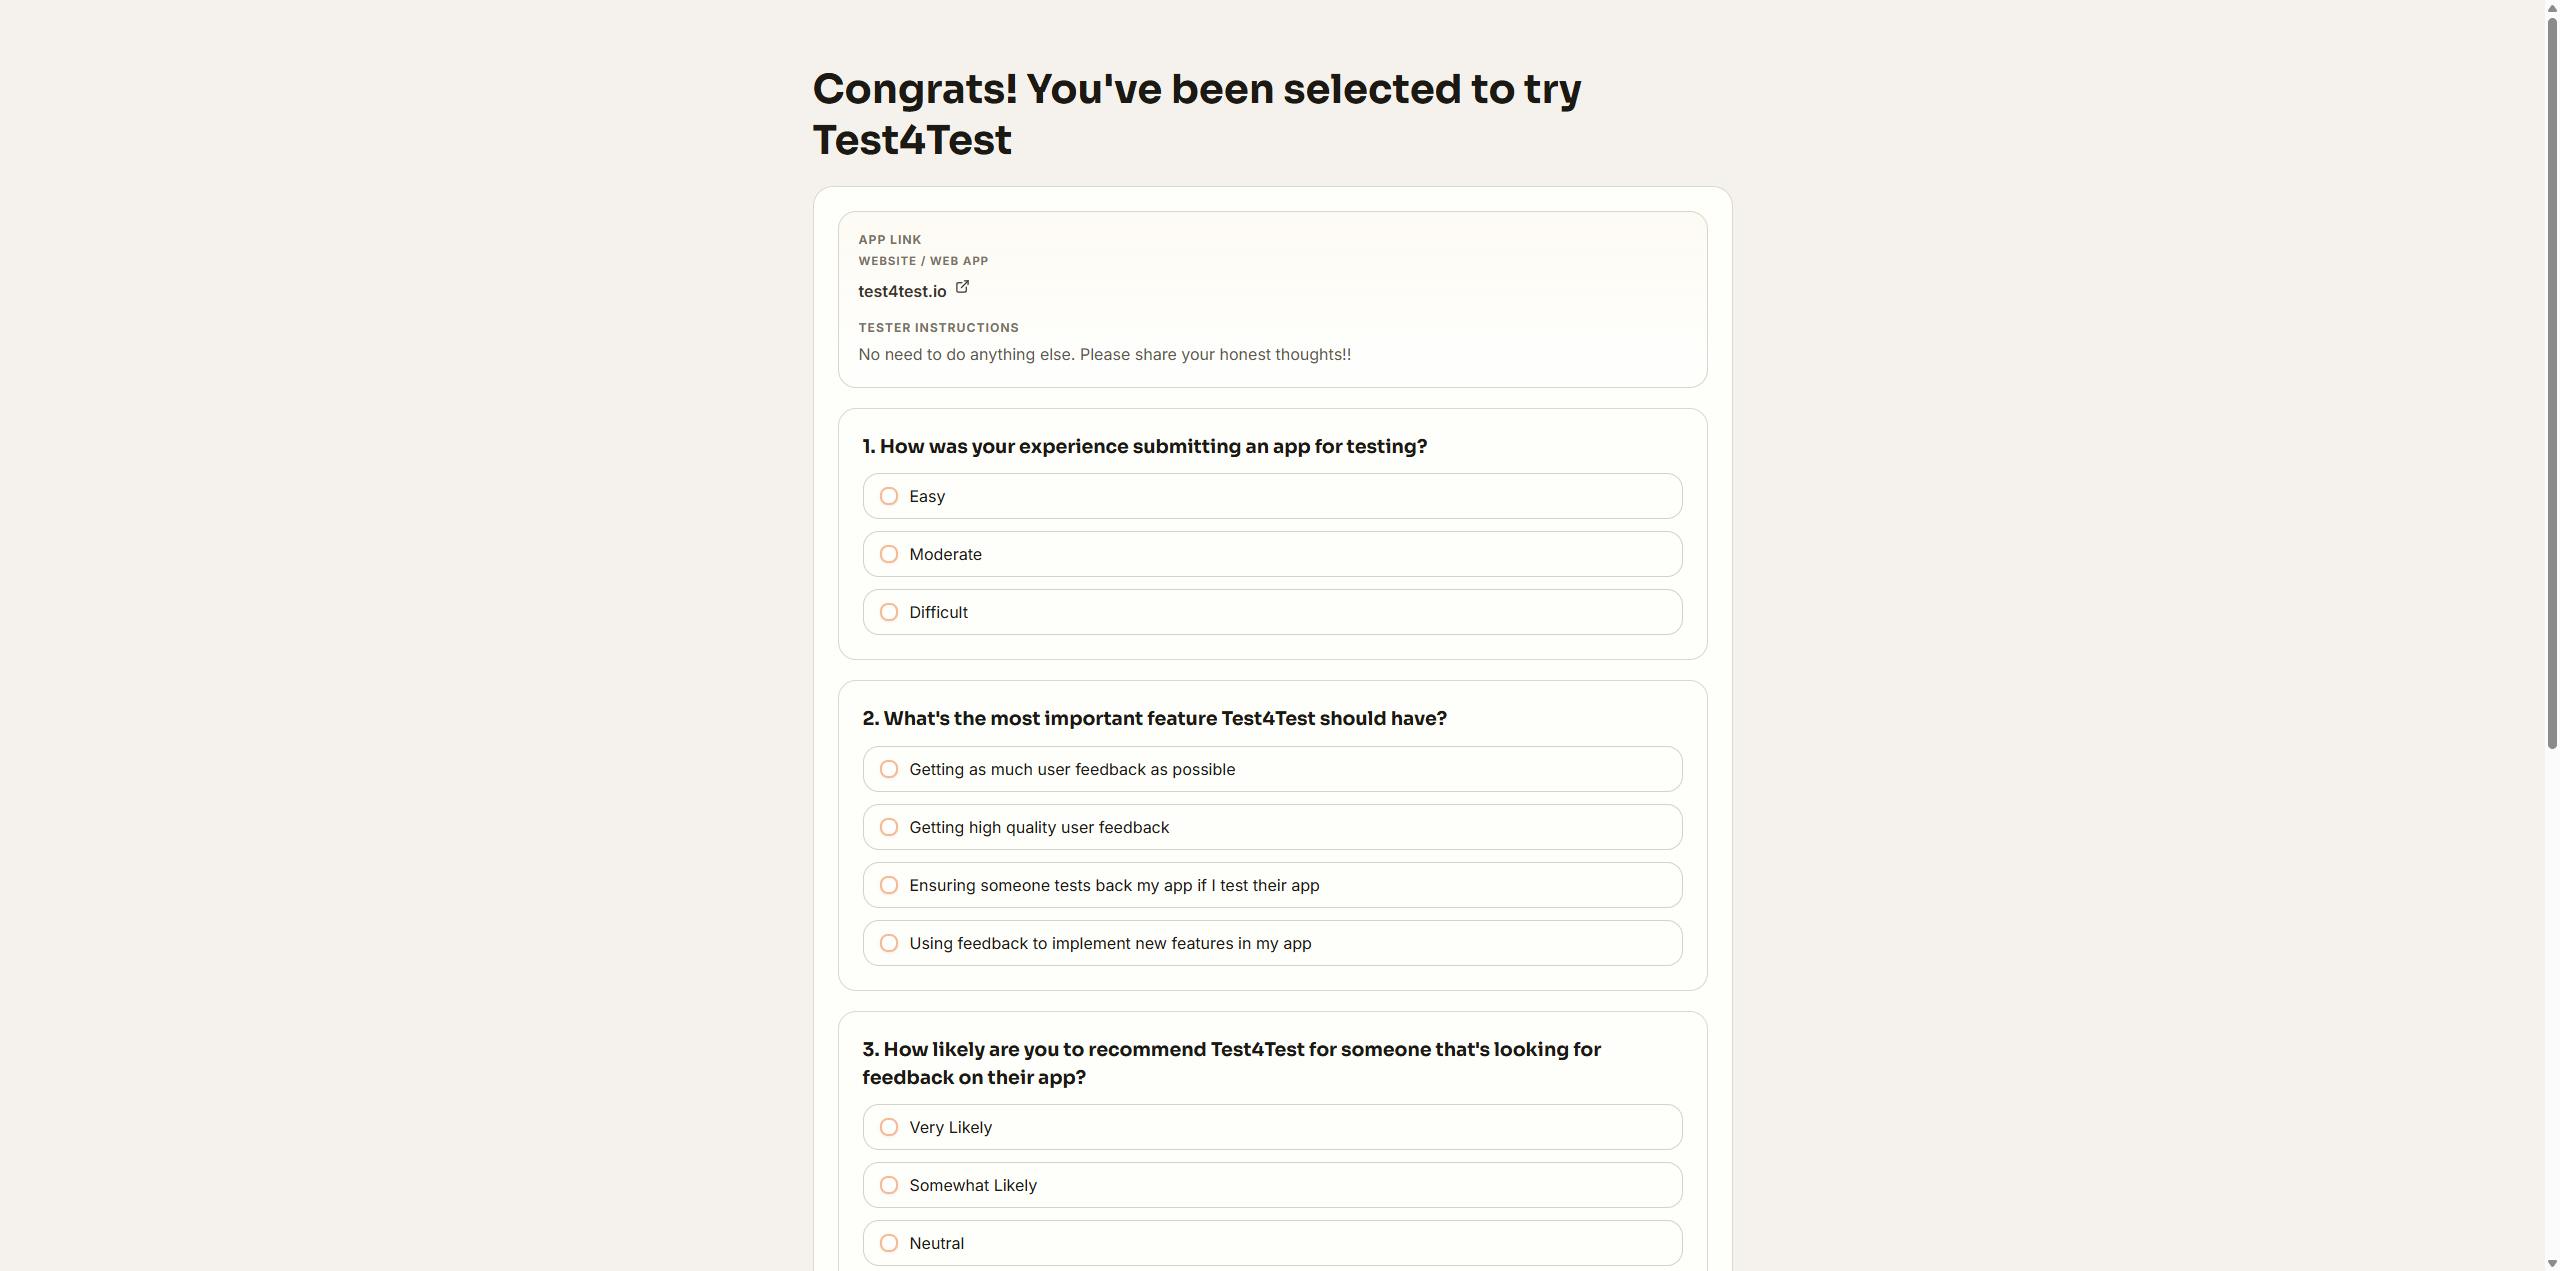
Task: Open the external link icon beside test4test.io
Action: point(962,287)
